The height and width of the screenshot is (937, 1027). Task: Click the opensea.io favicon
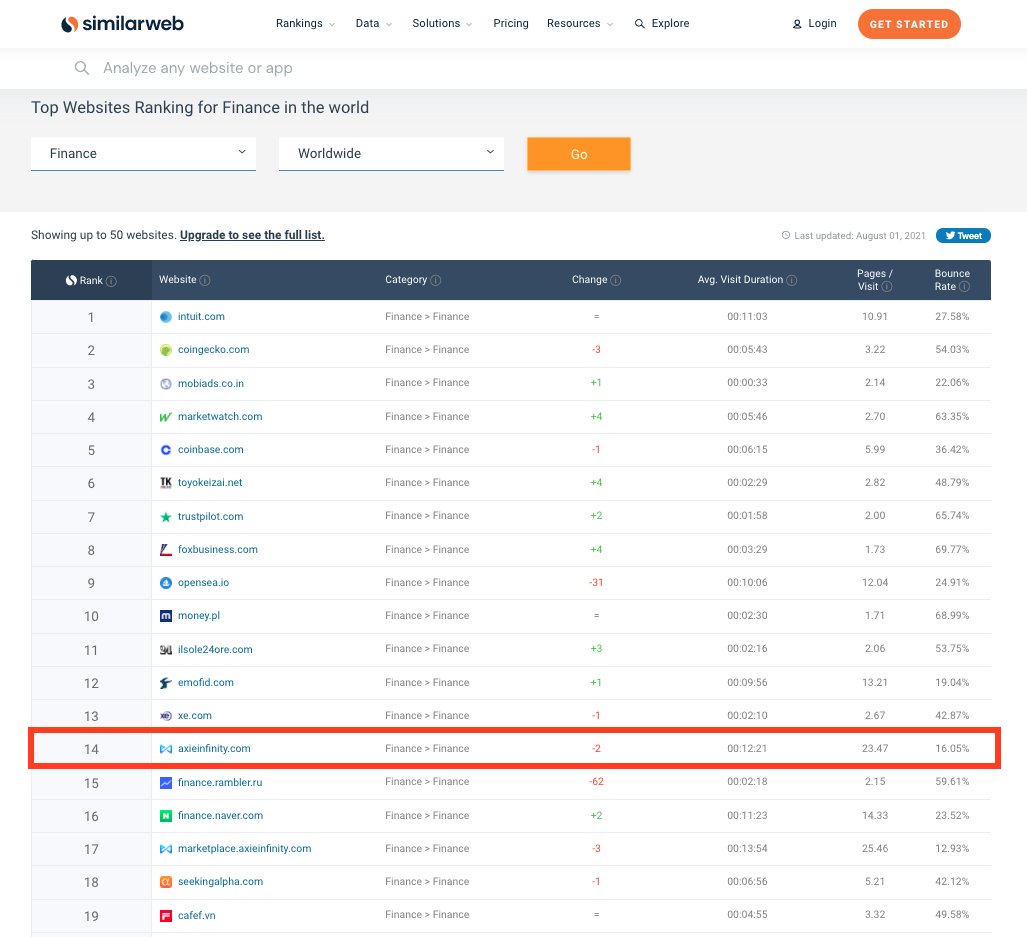[166, 583]
